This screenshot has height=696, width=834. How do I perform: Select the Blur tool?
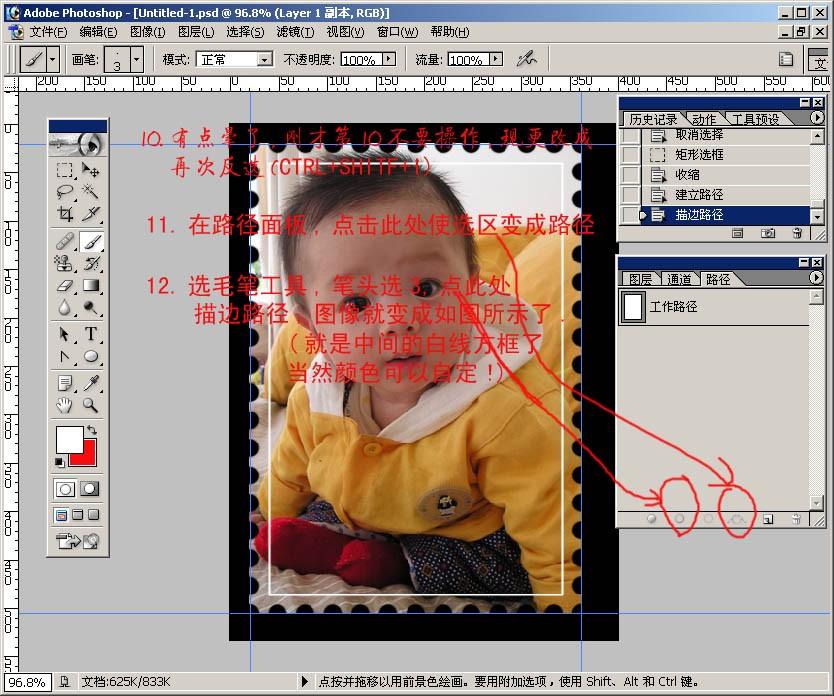point(65,307)
